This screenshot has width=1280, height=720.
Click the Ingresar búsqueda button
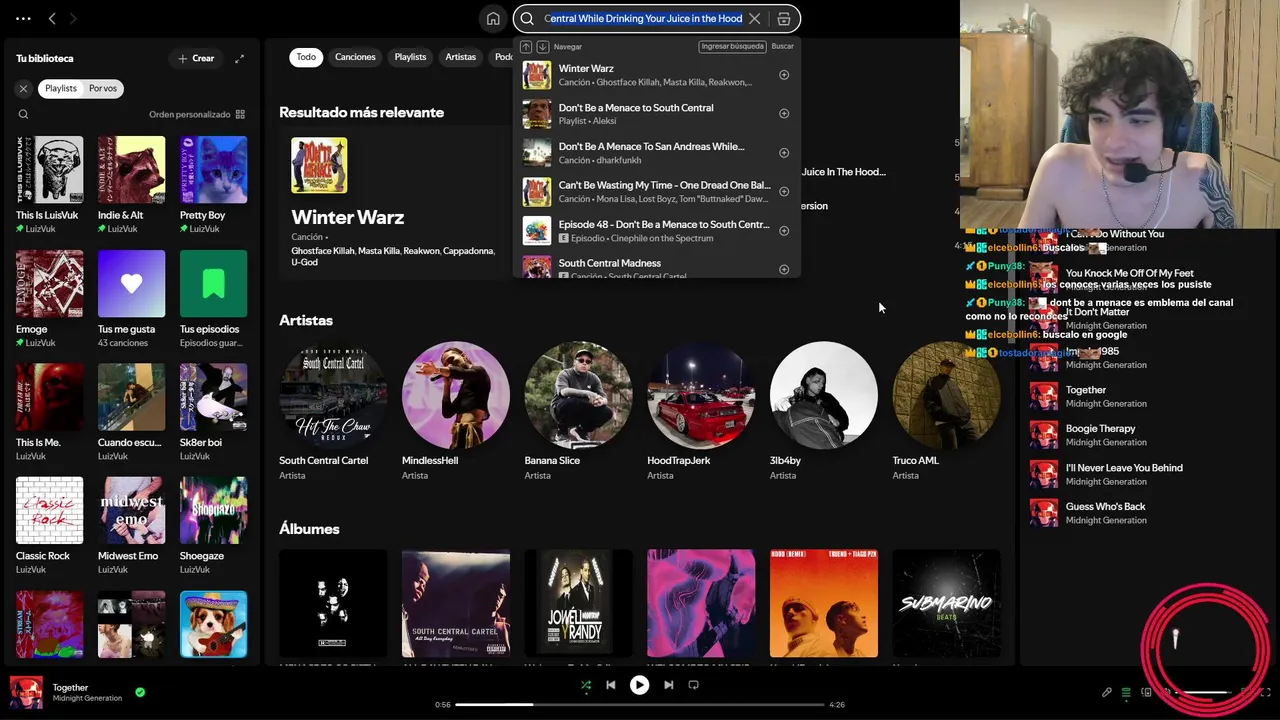coord(733,46)
